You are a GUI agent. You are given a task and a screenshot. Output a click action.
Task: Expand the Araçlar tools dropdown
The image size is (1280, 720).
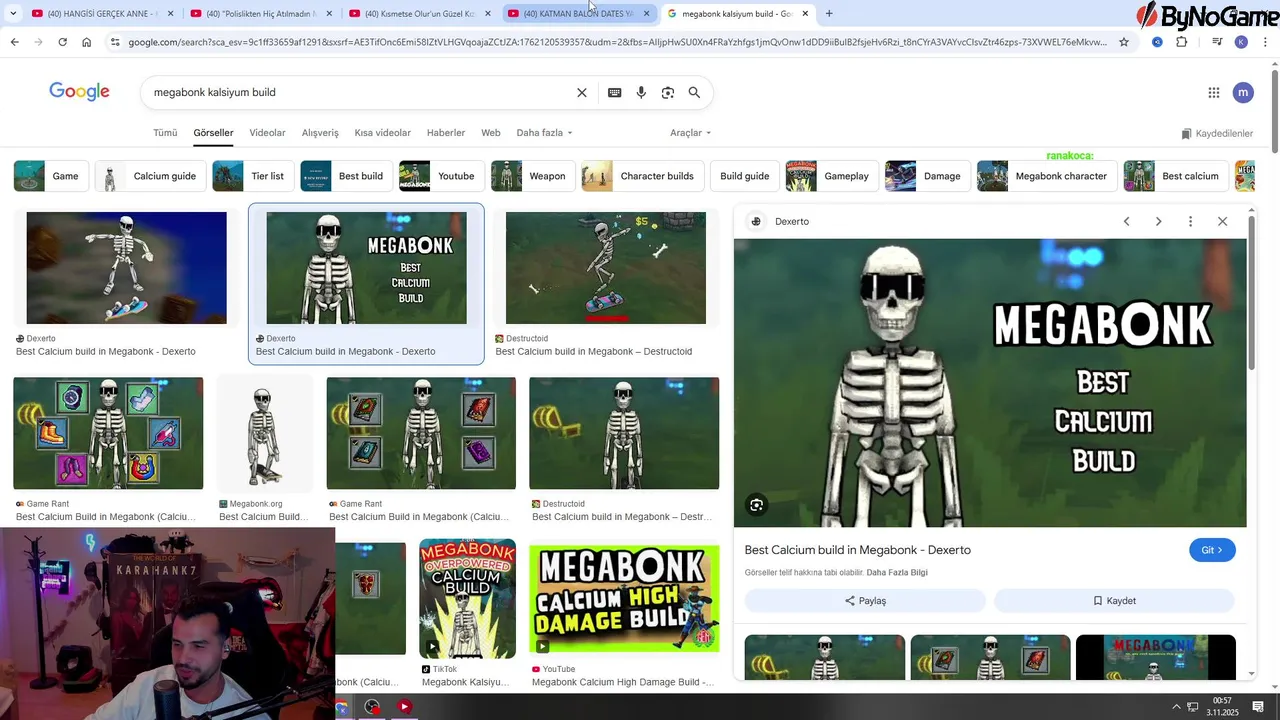coord(690,133)
